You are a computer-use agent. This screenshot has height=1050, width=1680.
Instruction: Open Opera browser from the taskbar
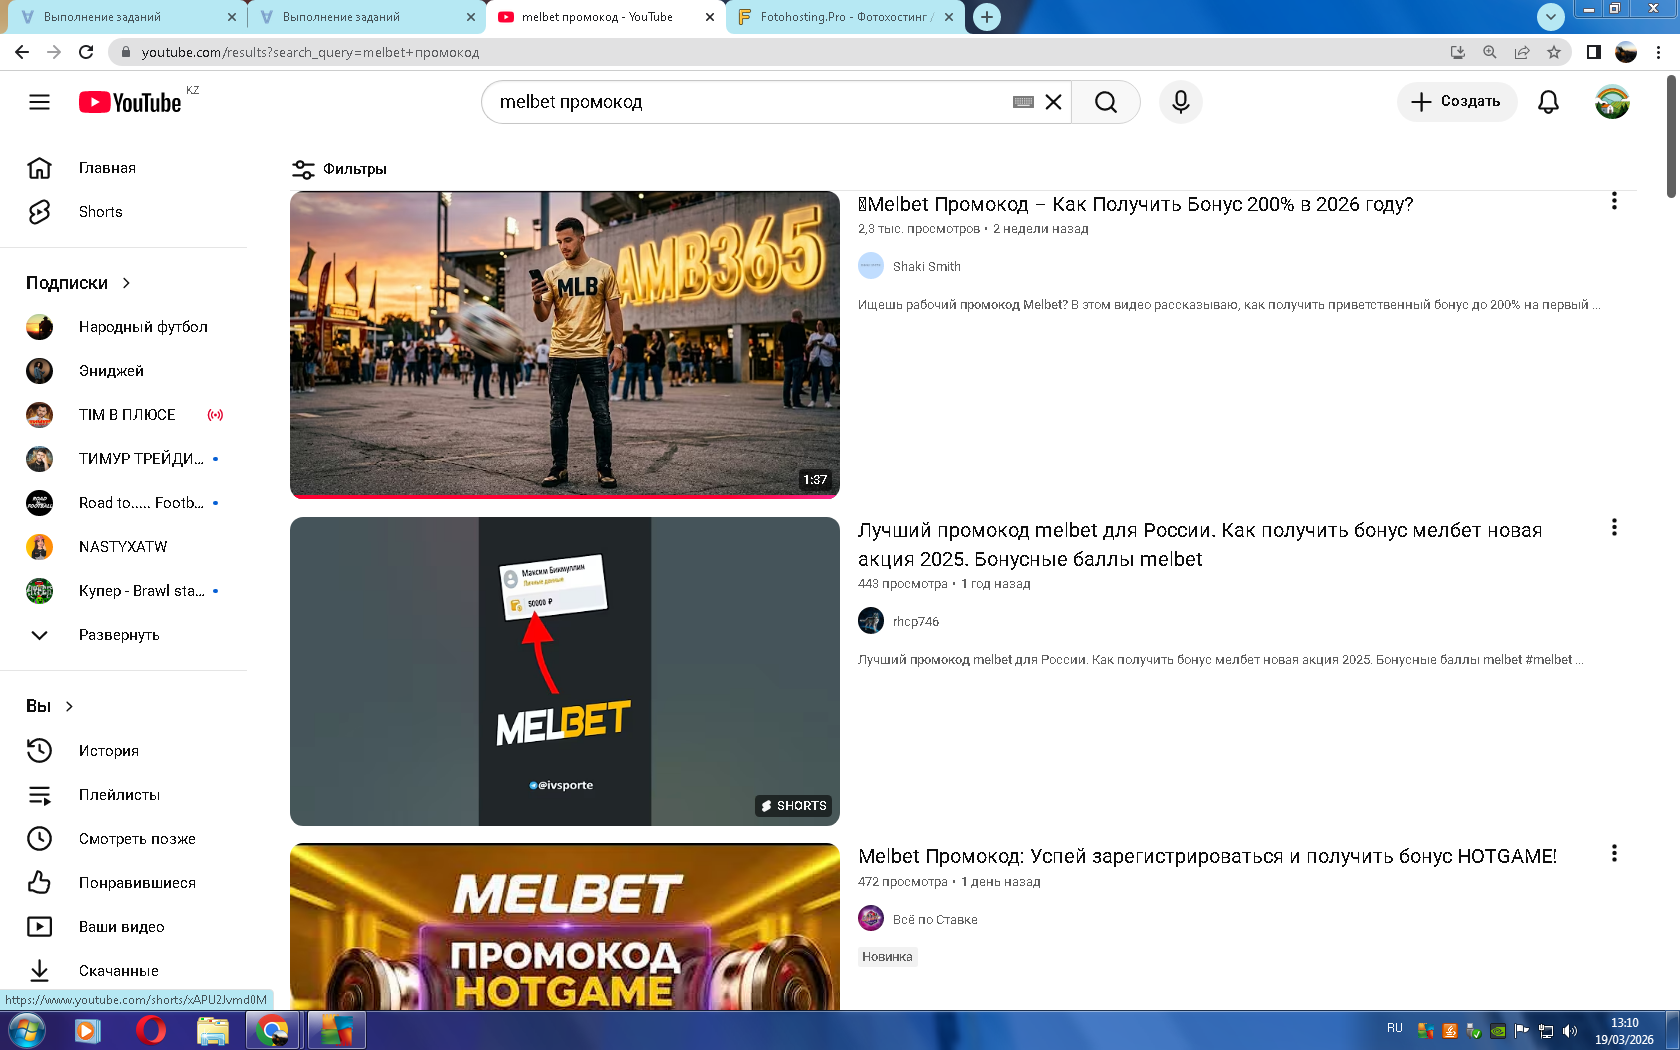(150, 1030)
